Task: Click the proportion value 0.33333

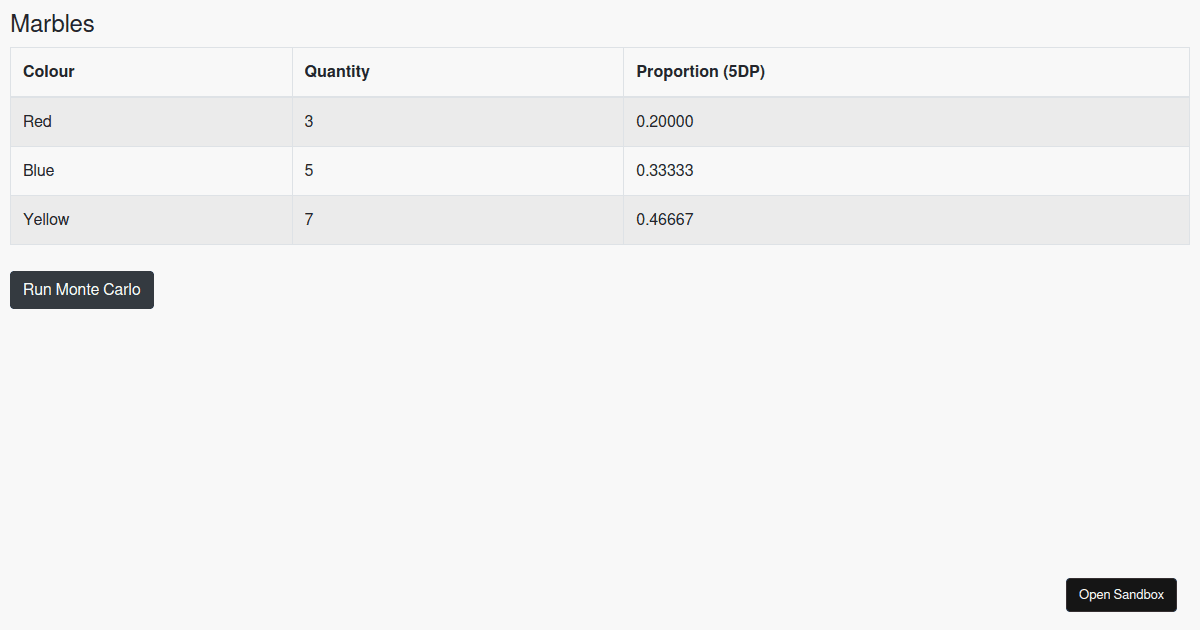Action: tap(664, 171)
